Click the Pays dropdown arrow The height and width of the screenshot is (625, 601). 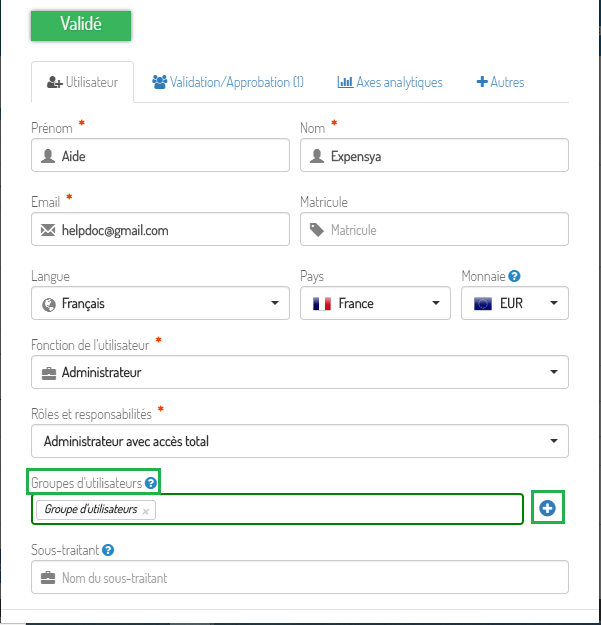pyautogui.click(x=436, y=303)
